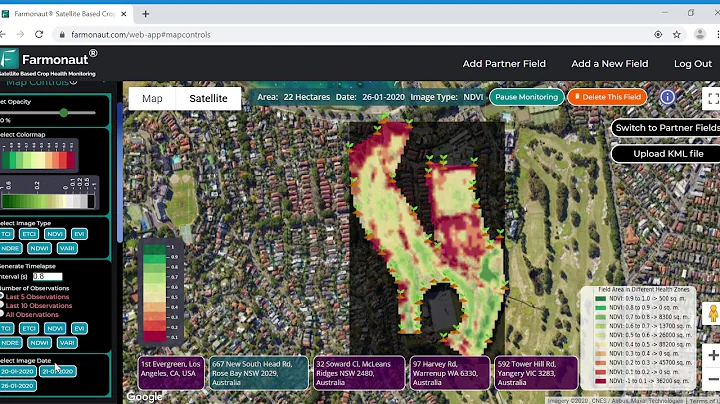720x404 pixels.
Task: Open the 667 New South Head Rd field card
Action: click(259, 373)
